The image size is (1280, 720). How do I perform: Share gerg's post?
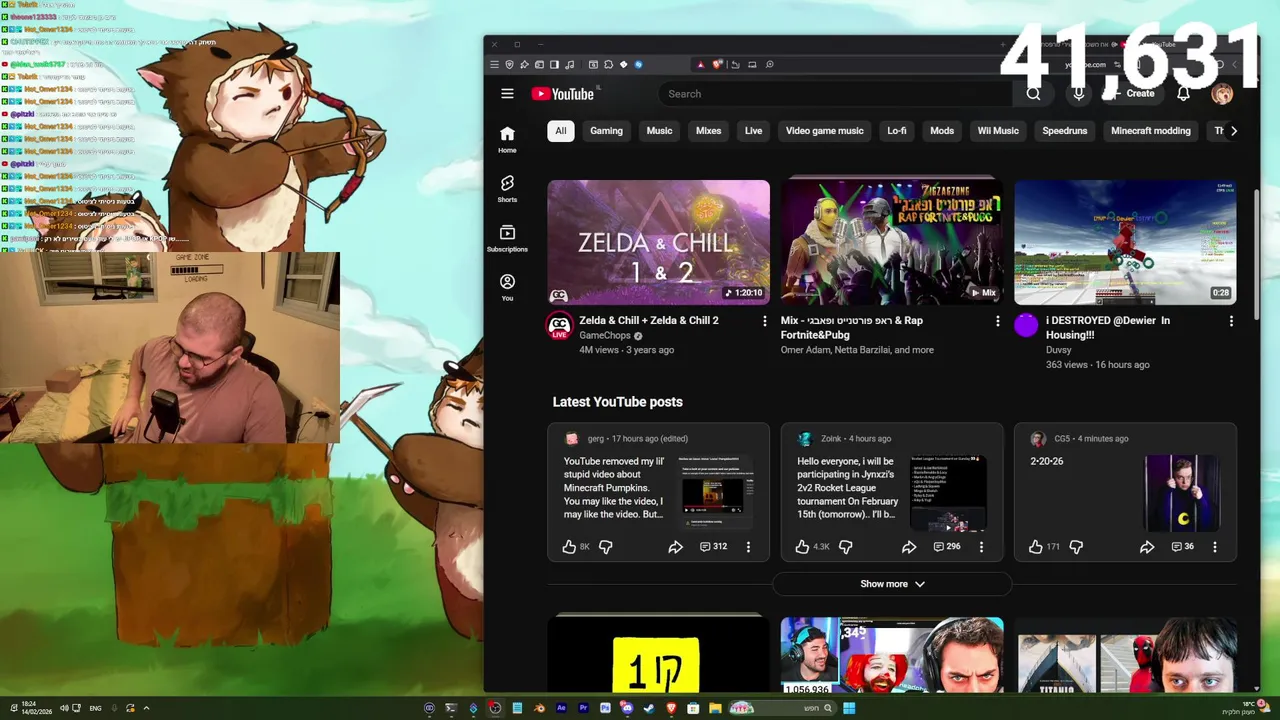pos(675,547)
